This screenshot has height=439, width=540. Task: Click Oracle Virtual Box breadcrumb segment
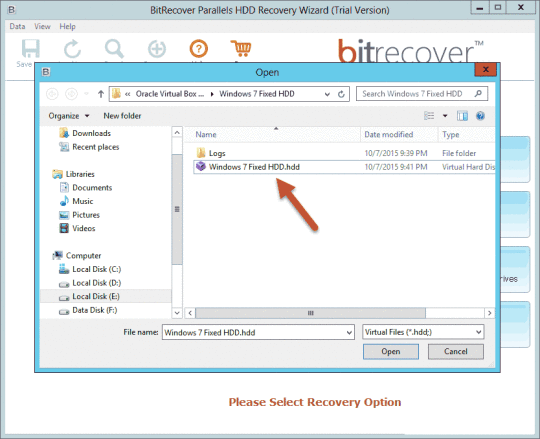pos(170,94)
